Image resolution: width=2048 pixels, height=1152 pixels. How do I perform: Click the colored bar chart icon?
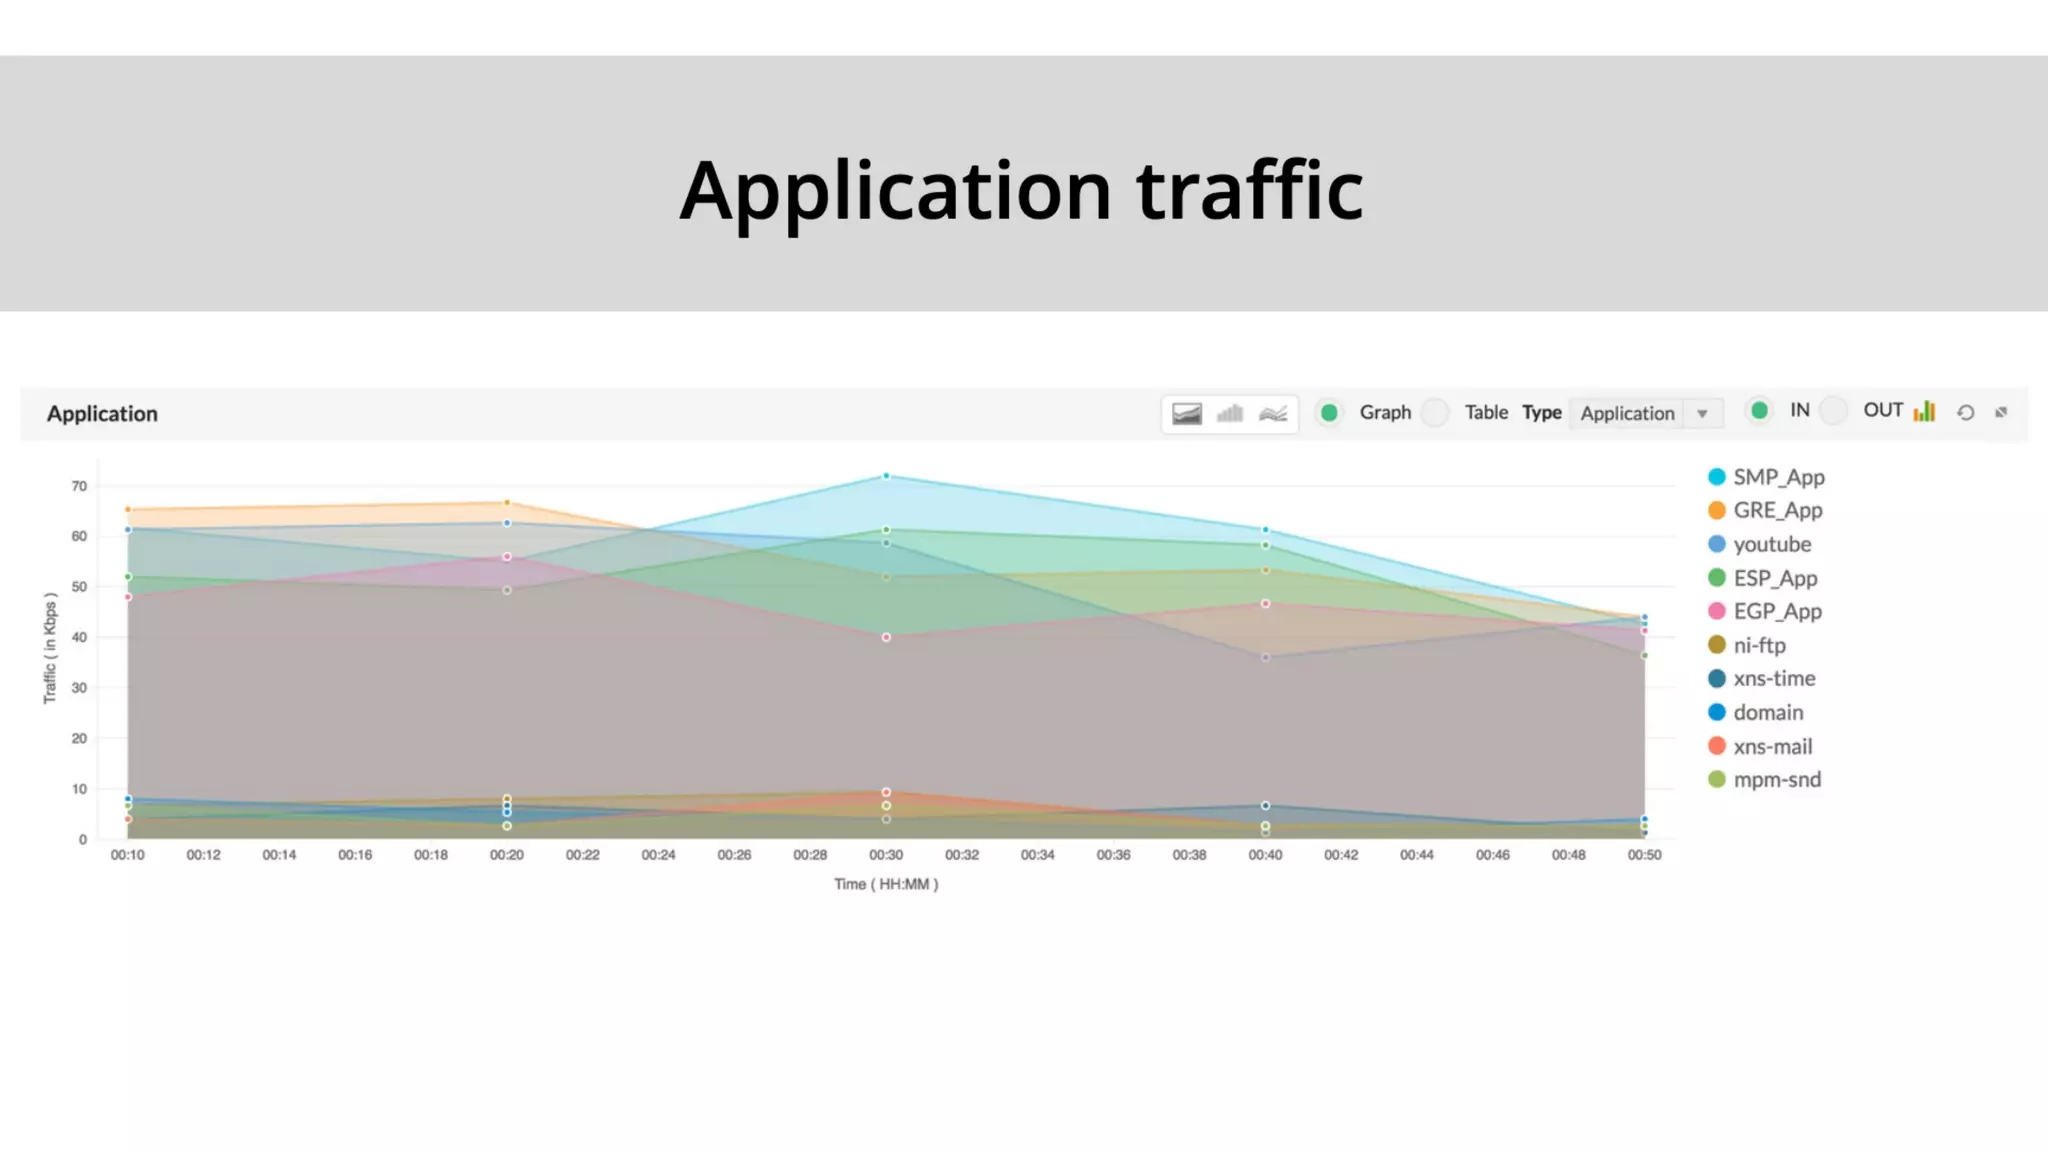pyautogui.click(x=1924, y=411)
